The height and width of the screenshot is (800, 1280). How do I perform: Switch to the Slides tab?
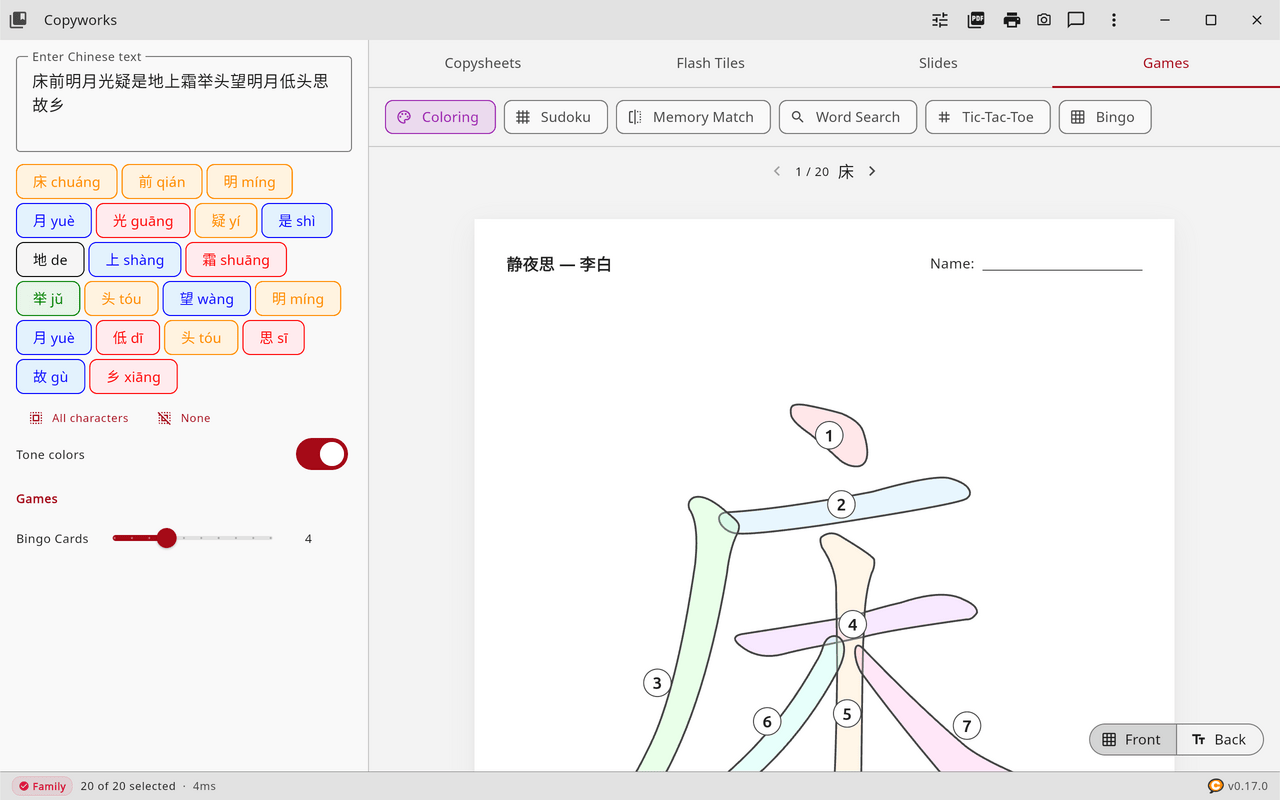938,63
